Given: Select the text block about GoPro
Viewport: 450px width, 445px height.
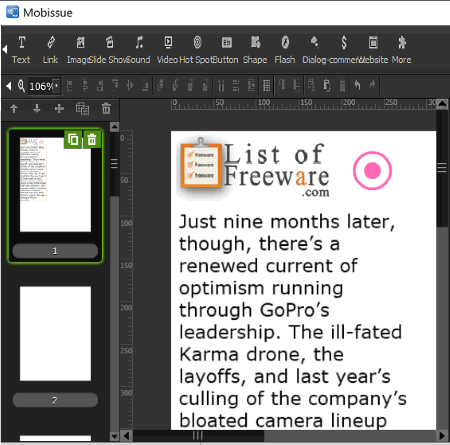Looking at the screenshot, I should point(293,321).
